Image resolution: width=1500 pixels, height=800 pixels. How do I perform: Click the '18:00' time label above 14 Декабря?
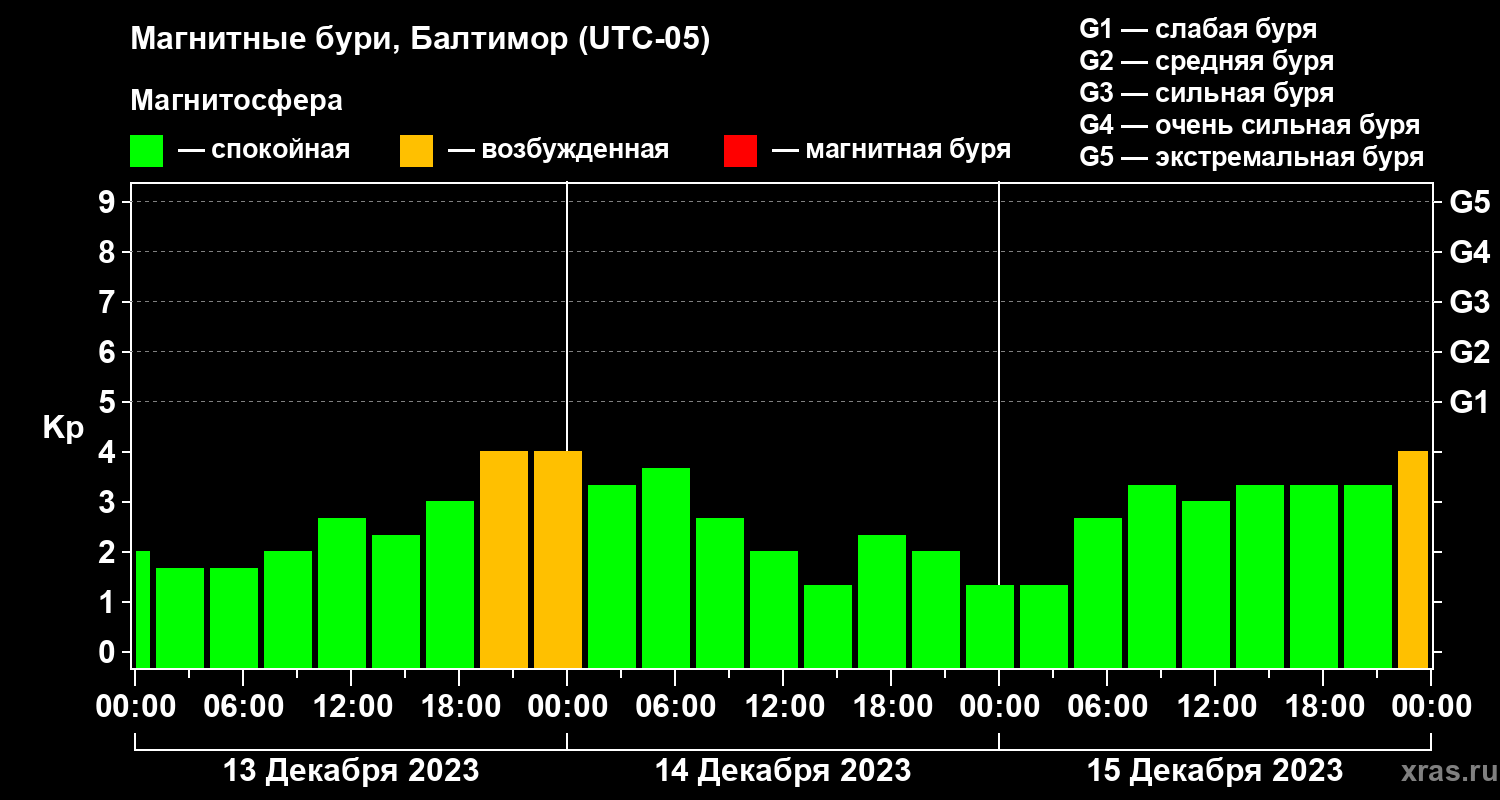pos(891,706)
